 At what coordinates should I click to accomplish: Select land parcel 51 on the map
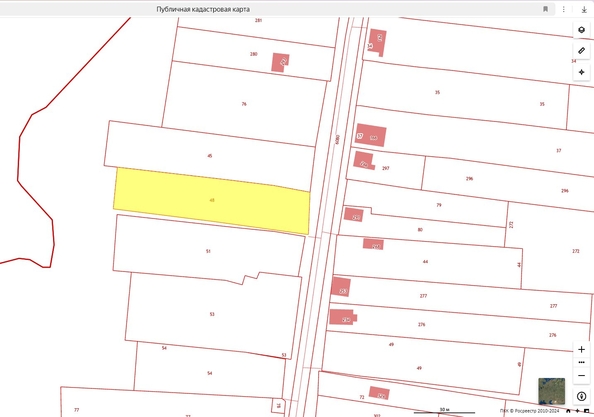pos(208,251)
